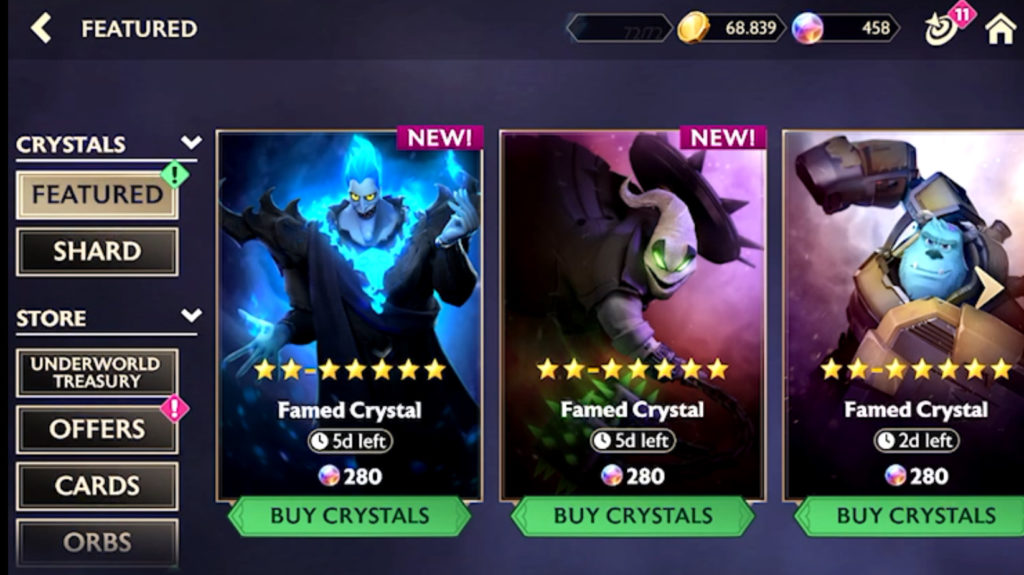
Task: Collapse the CRYSTALS section chevron
Action: pyautogui.click(x=191, y=142)
